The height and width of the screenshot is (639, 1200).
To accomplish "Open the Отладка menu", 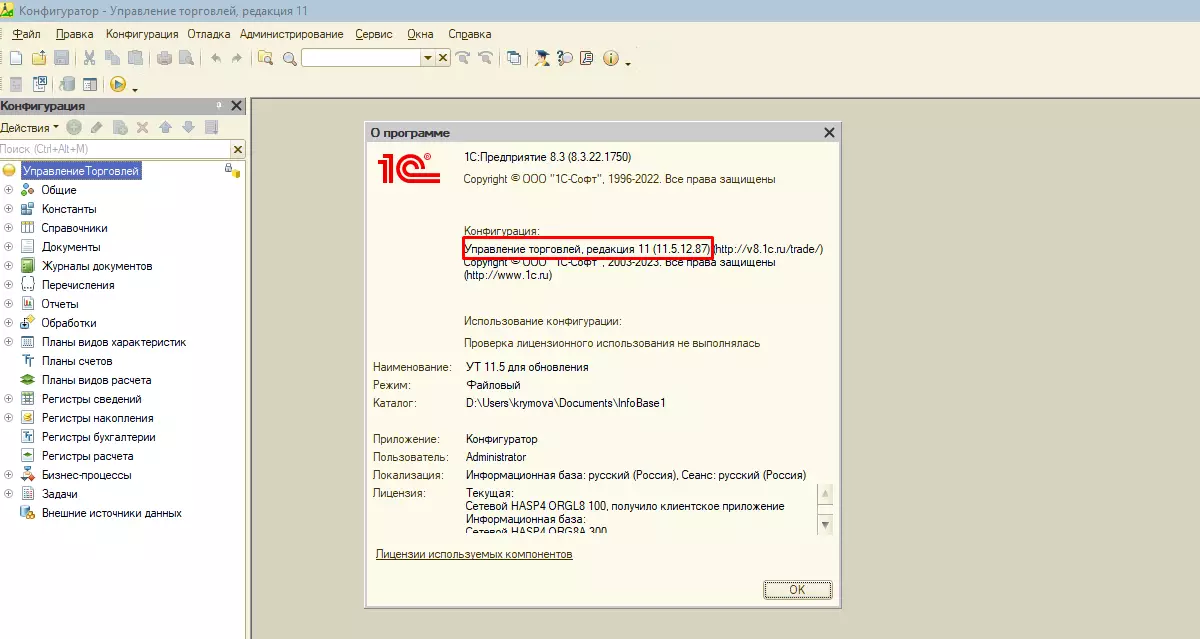I will point(209,33).
